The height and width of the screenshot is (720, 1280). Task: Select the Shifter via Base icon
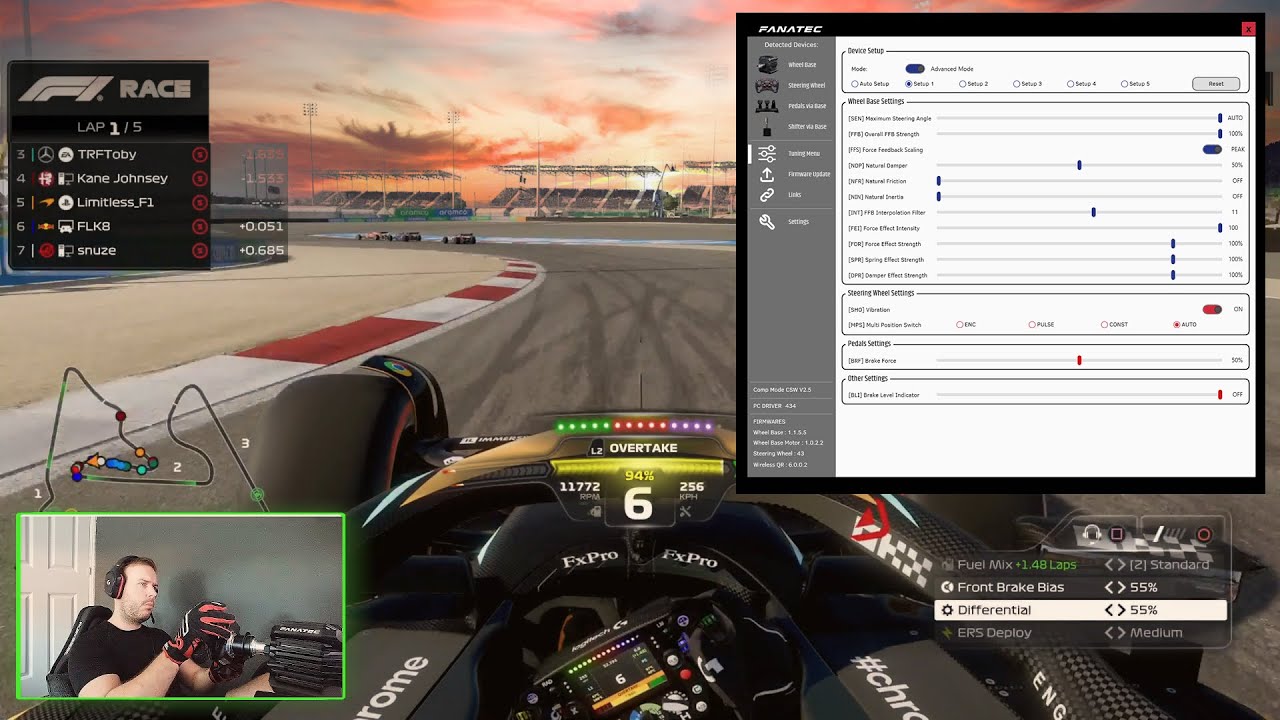click(x=767, y=127)
